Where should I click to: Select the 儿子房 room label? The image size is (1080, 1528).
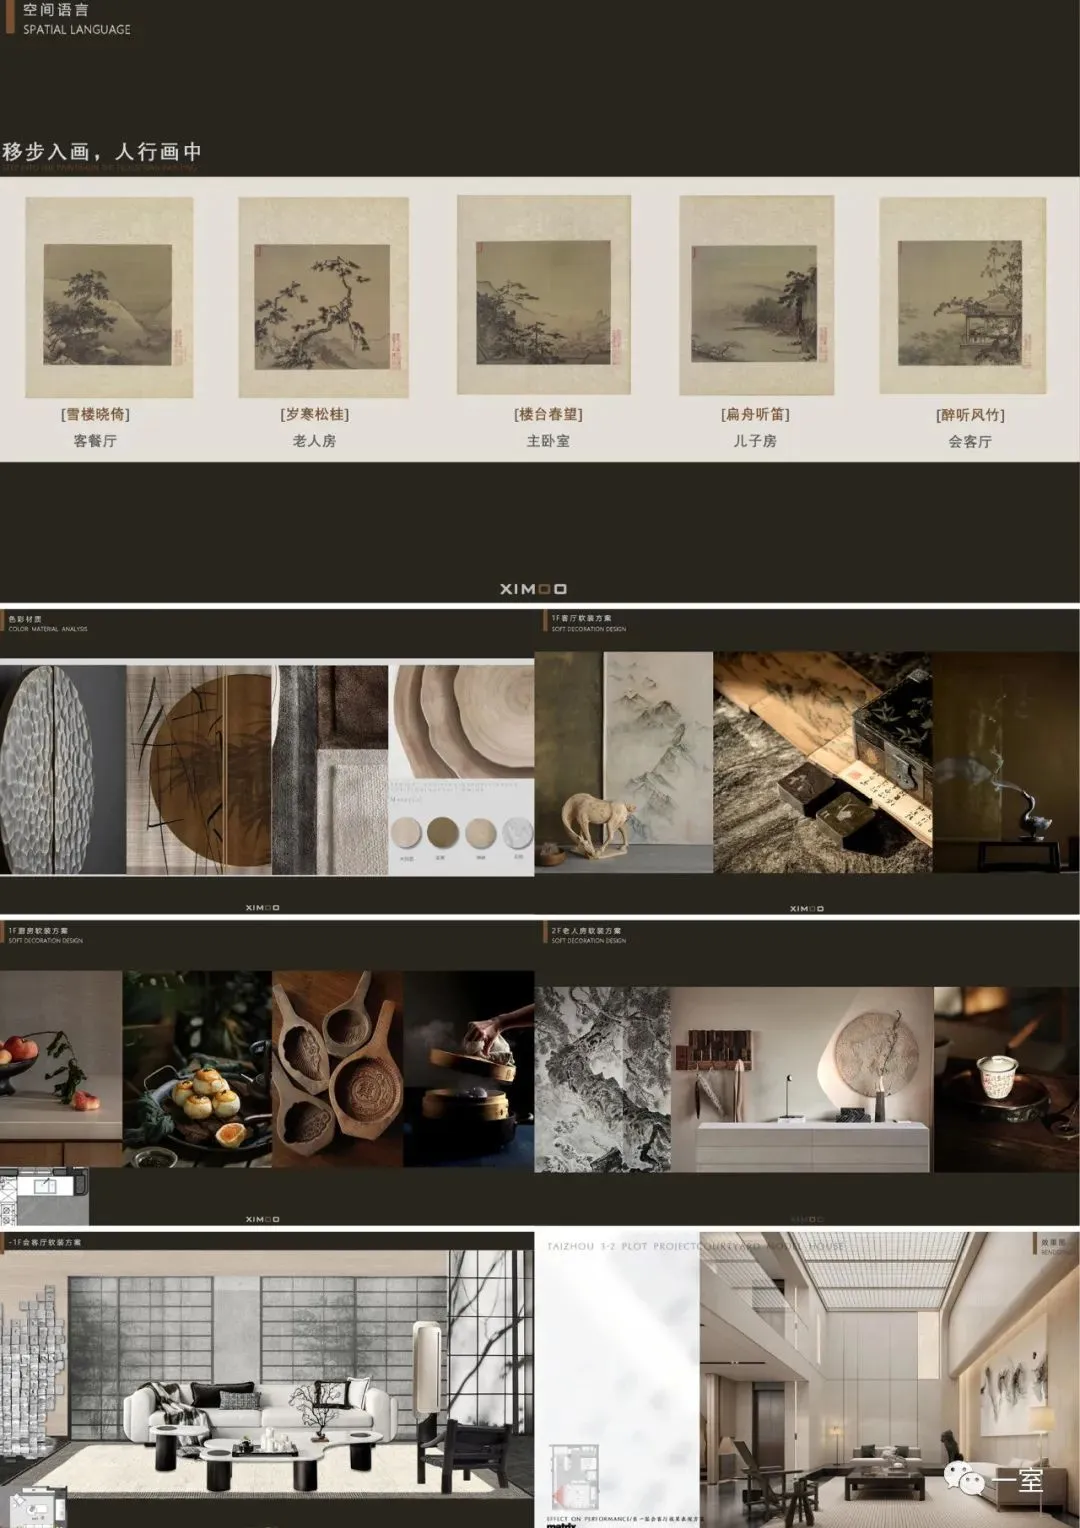point(755,441)
